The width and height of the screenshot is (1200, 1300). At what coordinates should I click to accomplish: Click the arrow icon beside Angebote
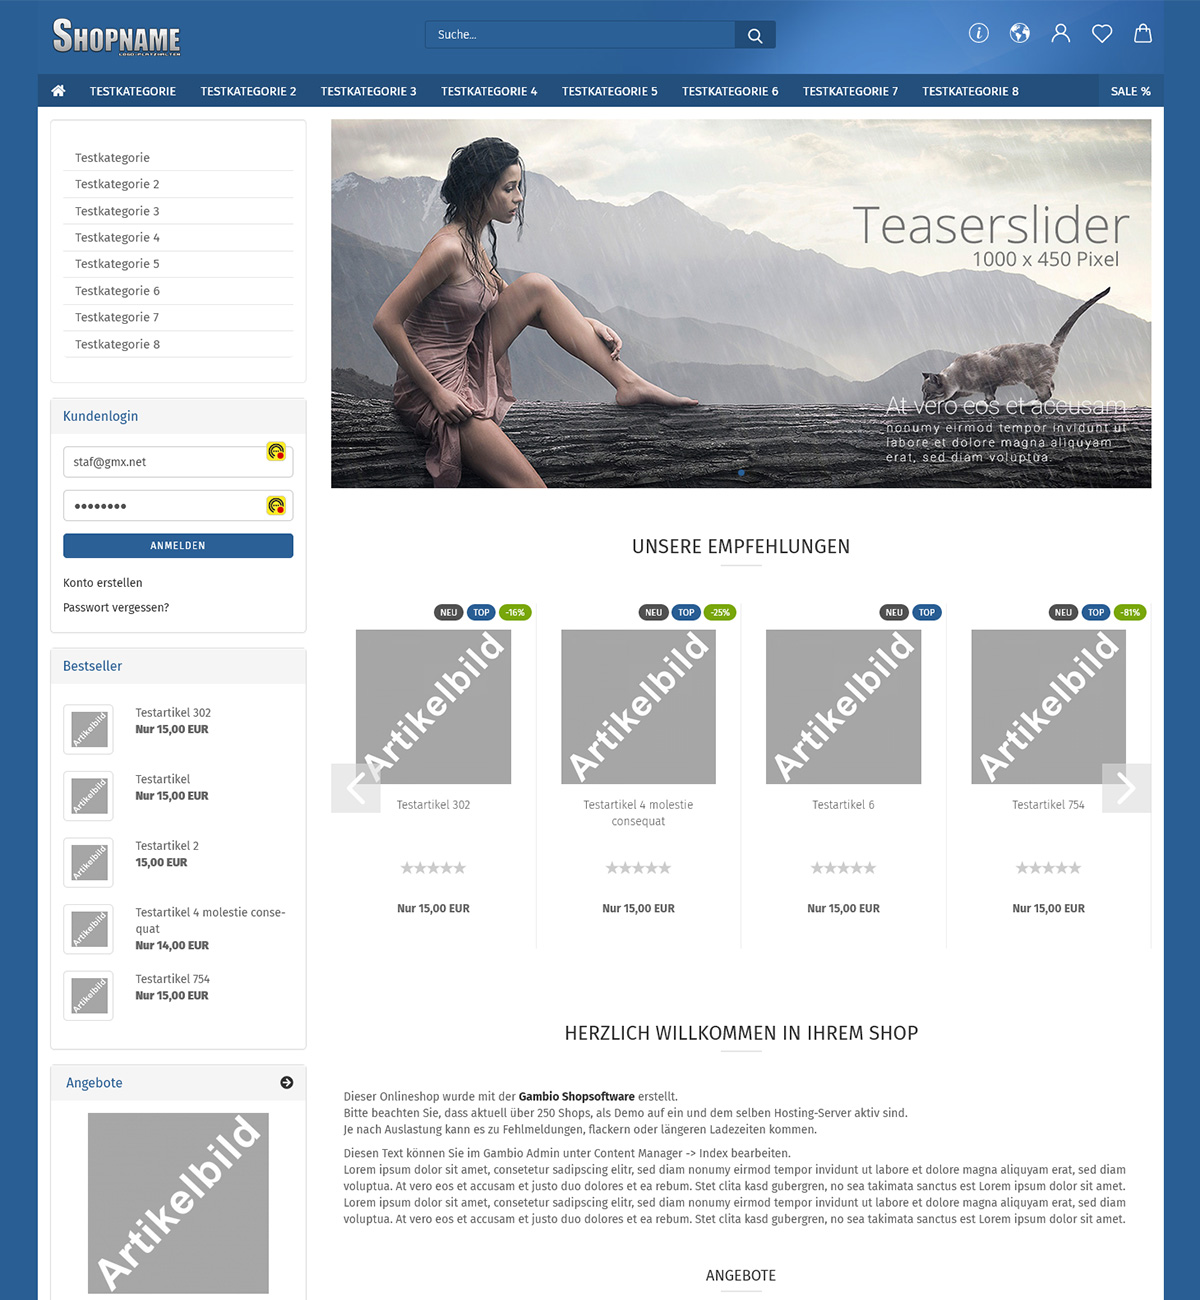(x=287, y=1083)
